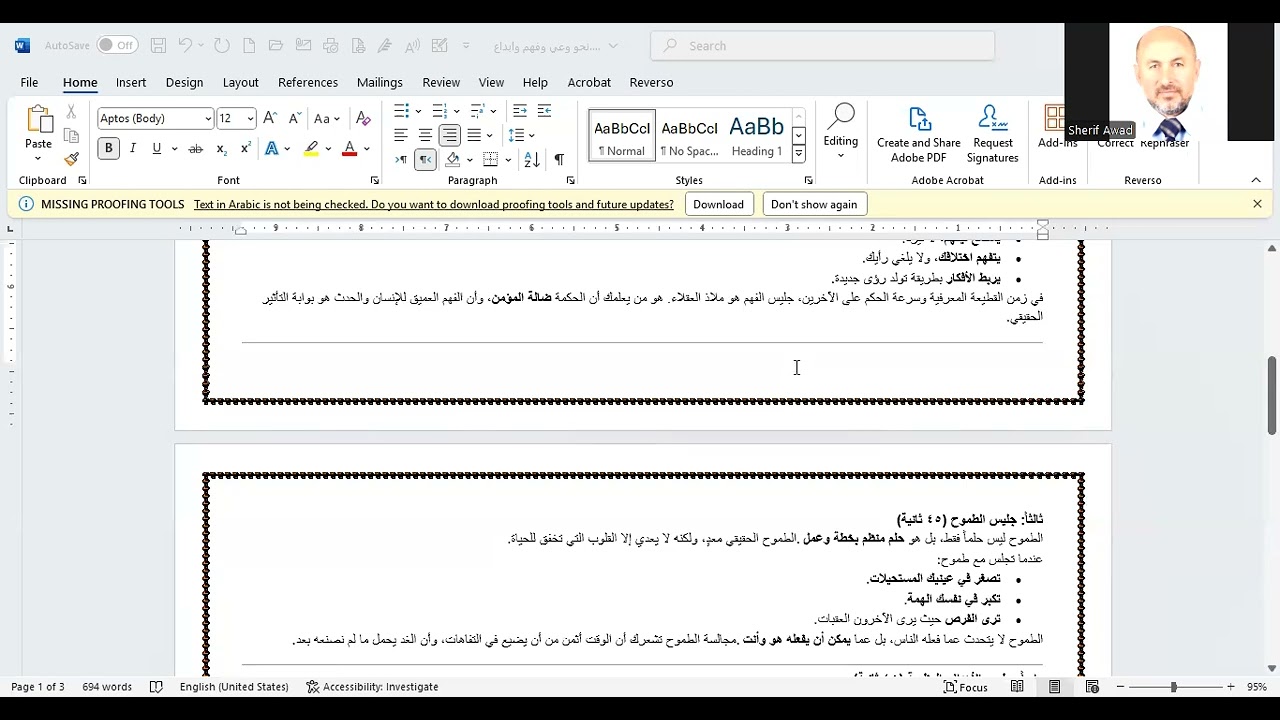The image size is (1280, 720).
Task: Toggle Bold formatting
Action: click(108, 149)
